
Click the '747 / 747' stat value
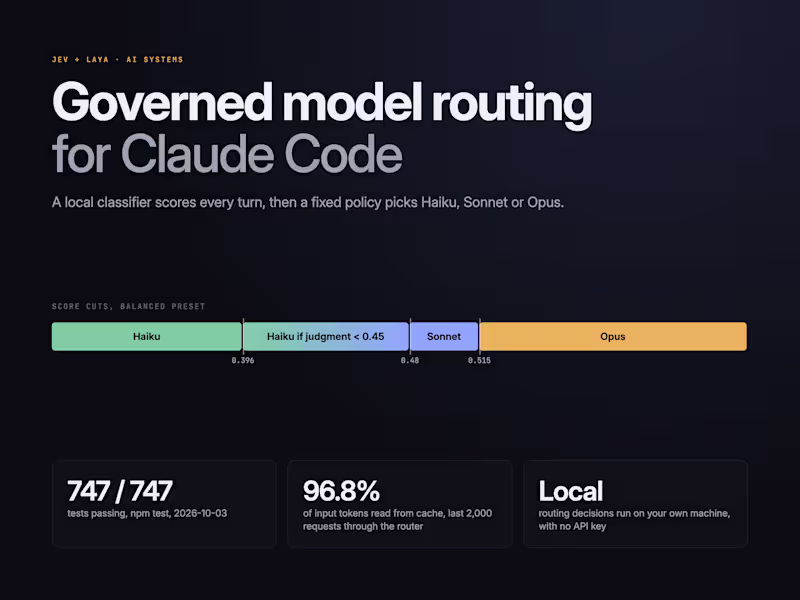coord(120,491)
